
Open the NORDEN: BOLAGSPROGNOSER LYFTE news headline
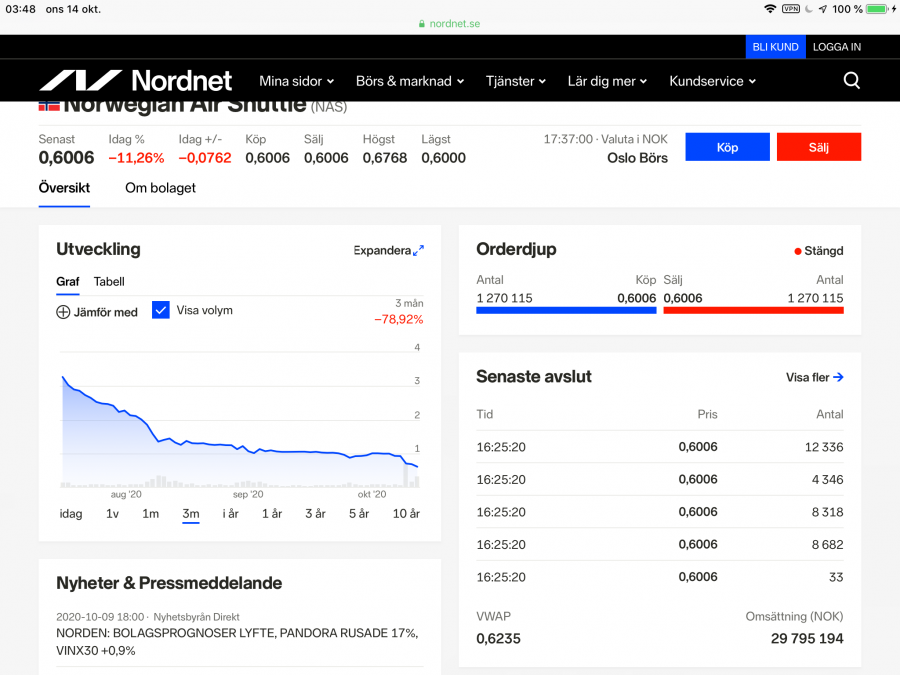(237, 642)
